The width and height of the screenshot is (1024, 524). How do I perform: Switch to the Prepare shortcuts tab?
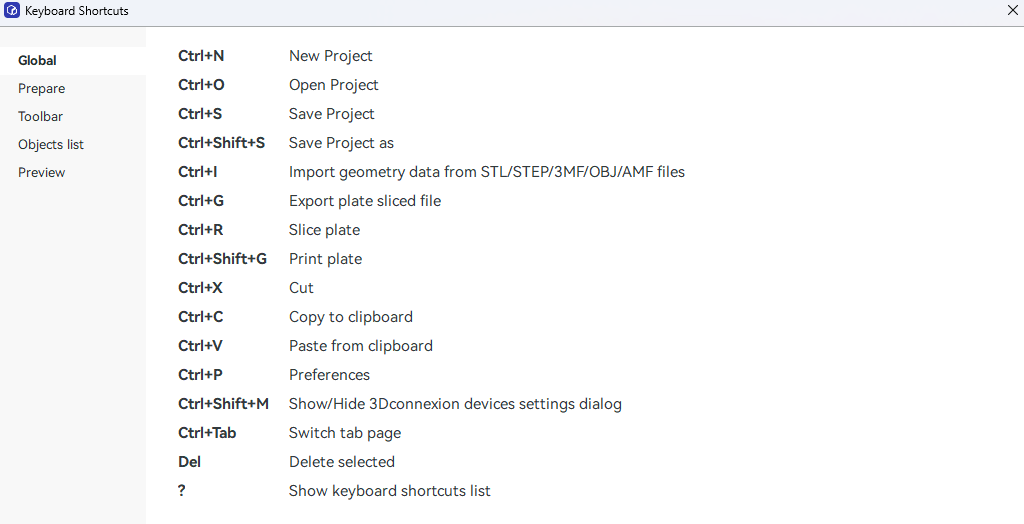click(x=41, y=89)
